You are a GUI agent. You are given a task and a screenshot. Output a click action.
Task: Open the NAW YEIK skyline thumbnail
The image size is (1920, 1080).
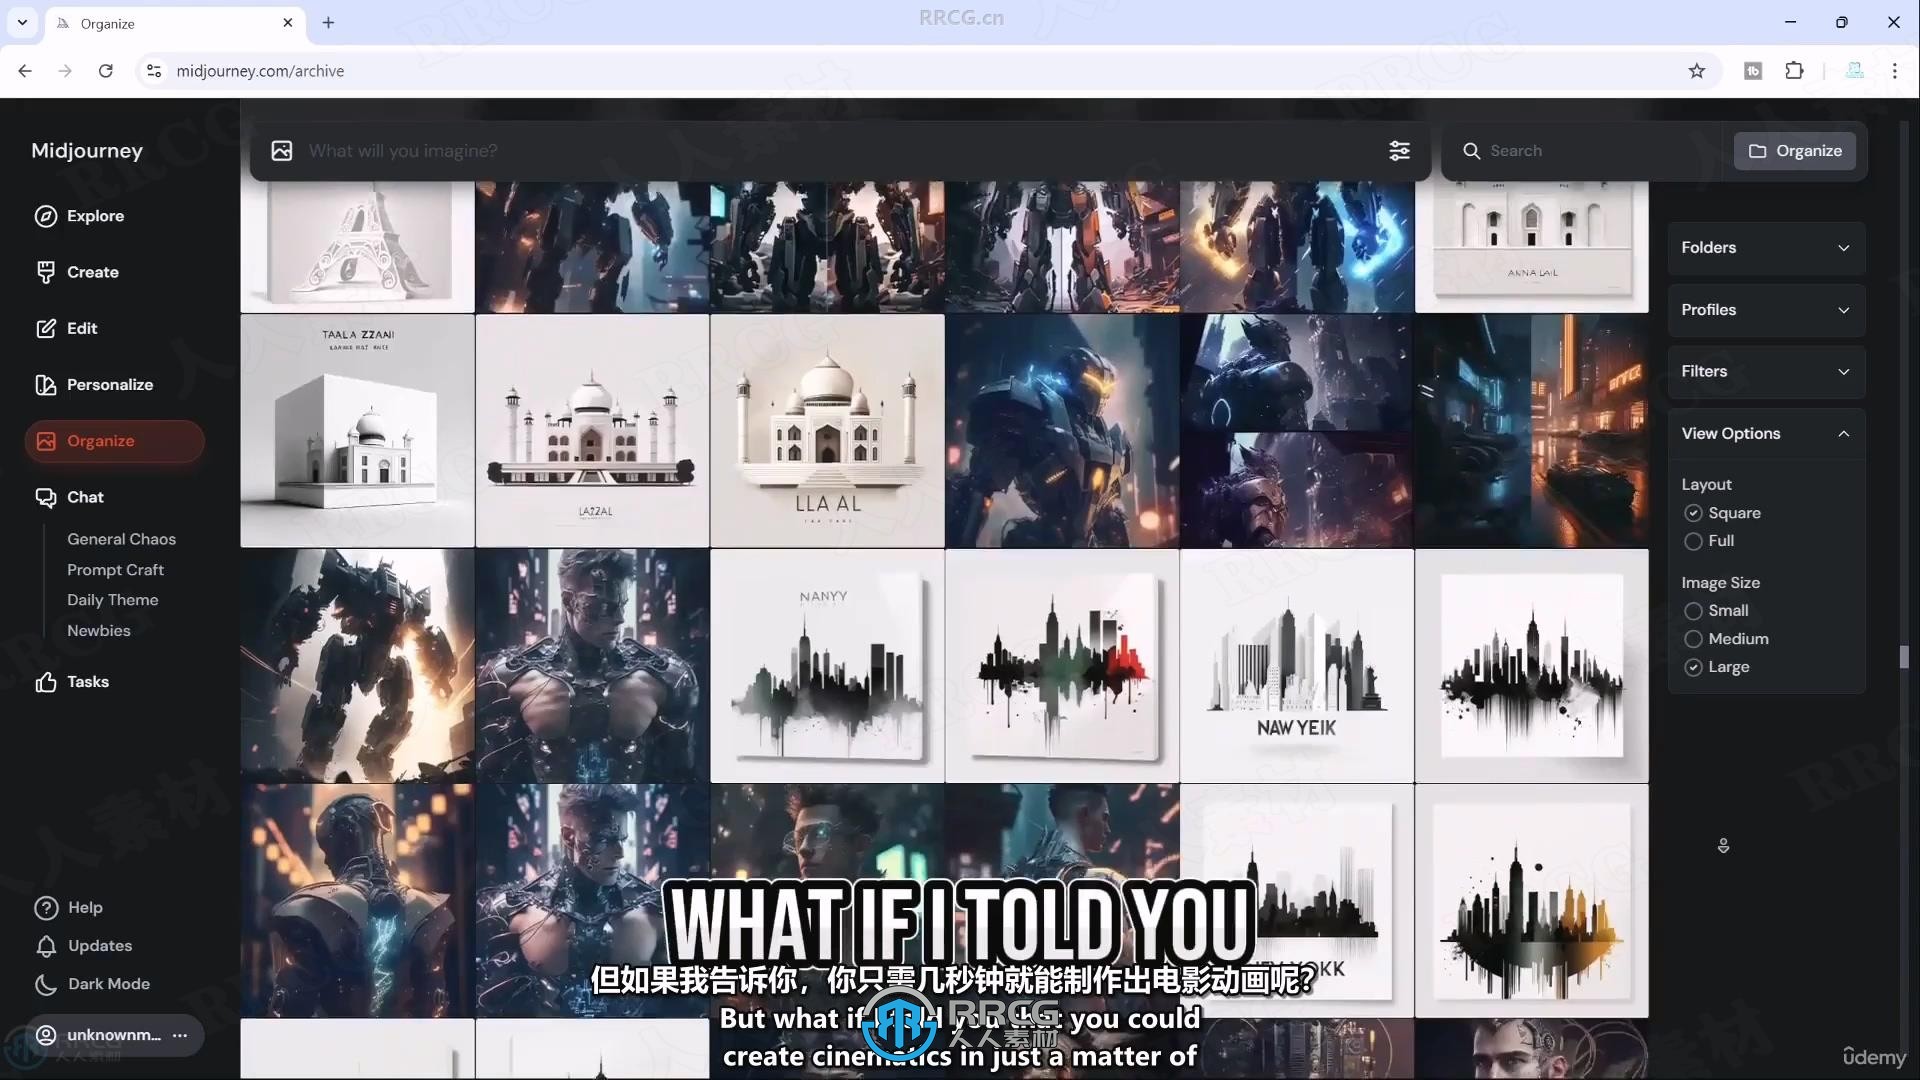(x=1297, y=666)
